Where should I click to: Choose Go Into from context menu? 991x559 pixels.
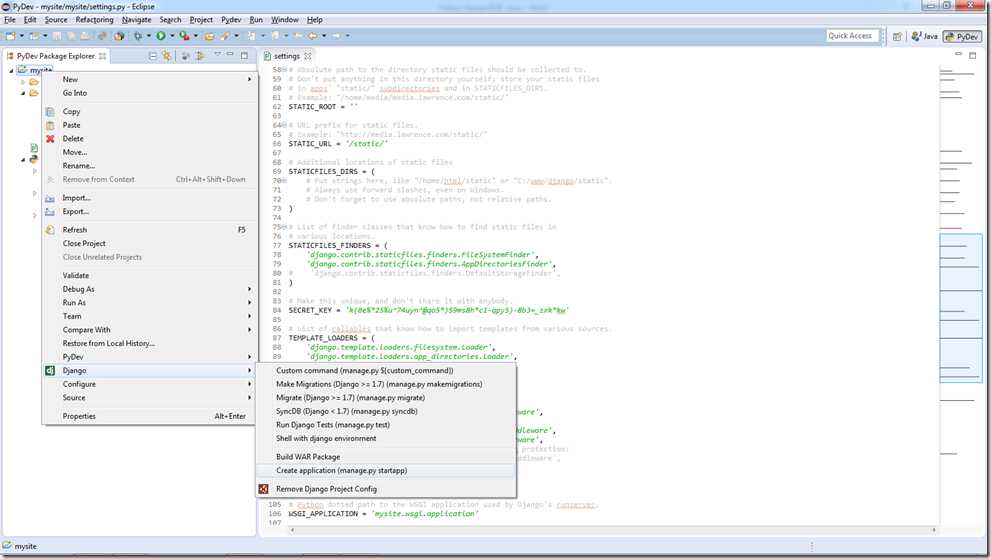click(150, 93)
